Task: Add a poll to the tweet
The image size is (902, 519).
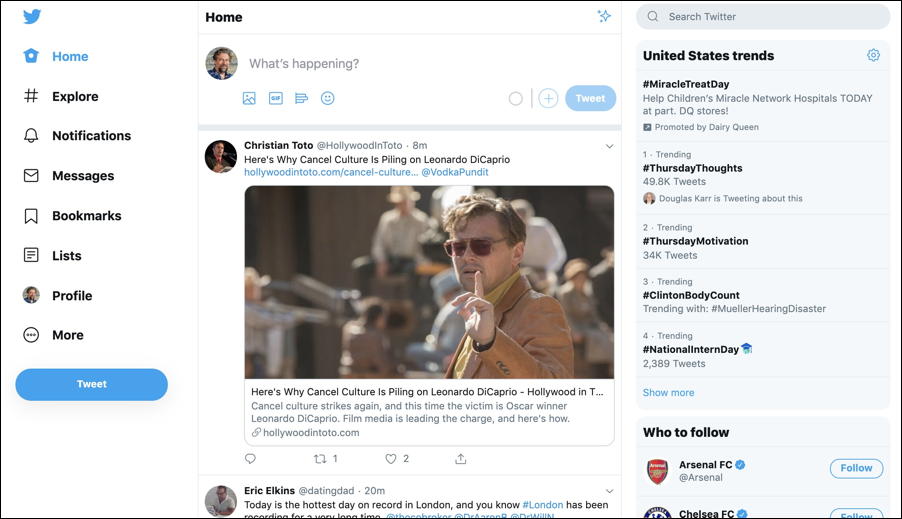Action: [x=301, y=98]
